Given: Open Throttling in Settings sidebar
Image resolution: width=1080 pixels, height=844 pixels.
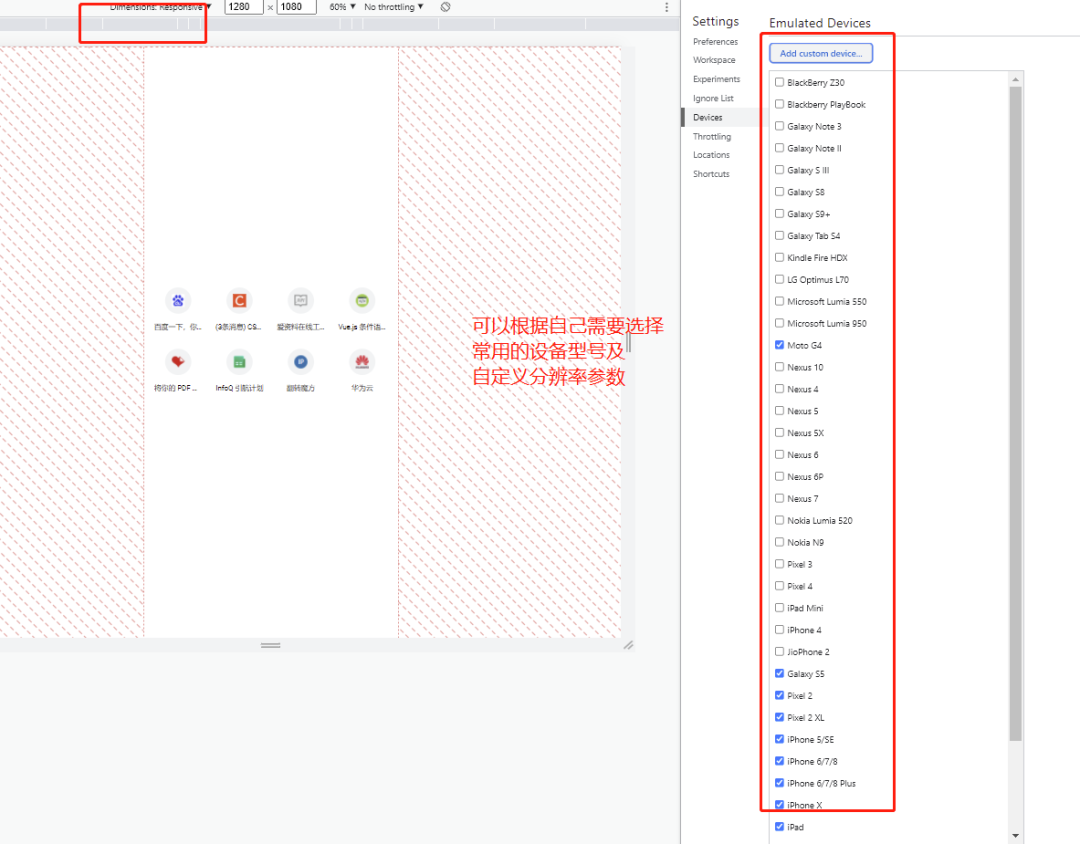Looking at the screenshot, I should pos(712,136).
